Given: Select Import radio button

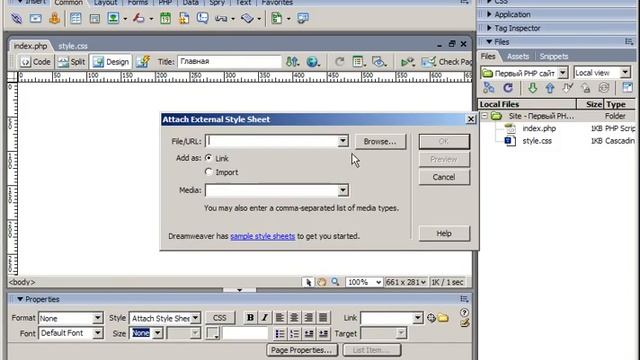Looking at the screenshot, I should (209, 172).
